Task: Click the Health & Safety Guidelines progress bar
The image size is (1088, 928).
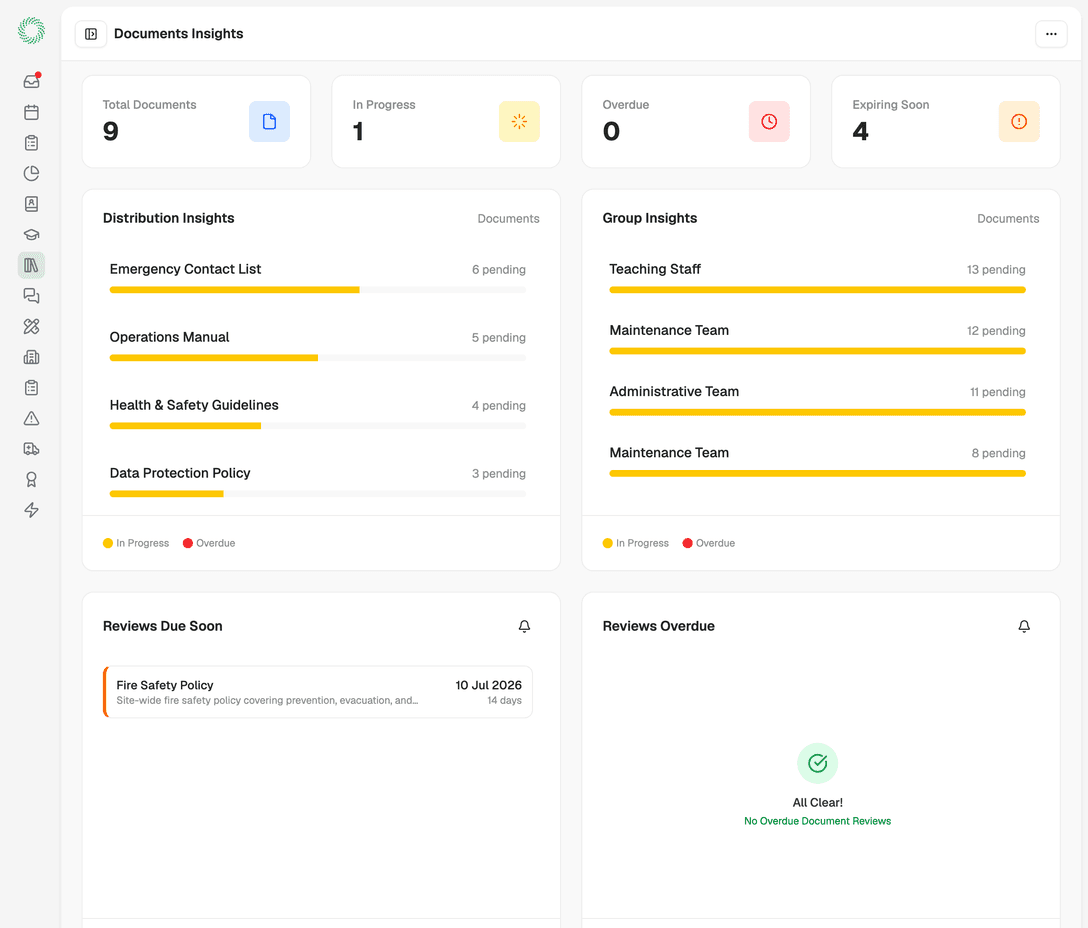Action: [318, 426]
